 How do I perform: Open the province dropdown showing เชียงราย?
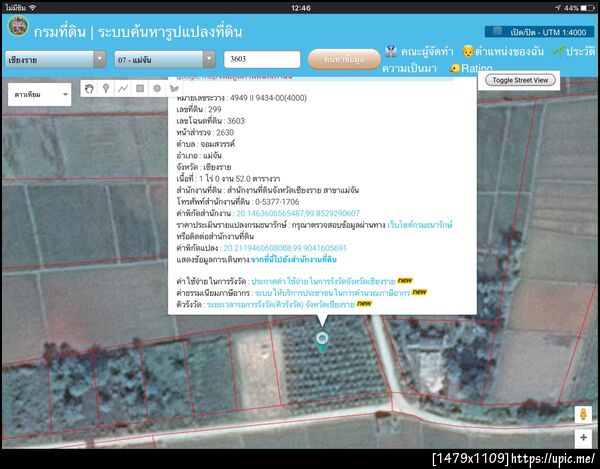click(x=55, y=60)
